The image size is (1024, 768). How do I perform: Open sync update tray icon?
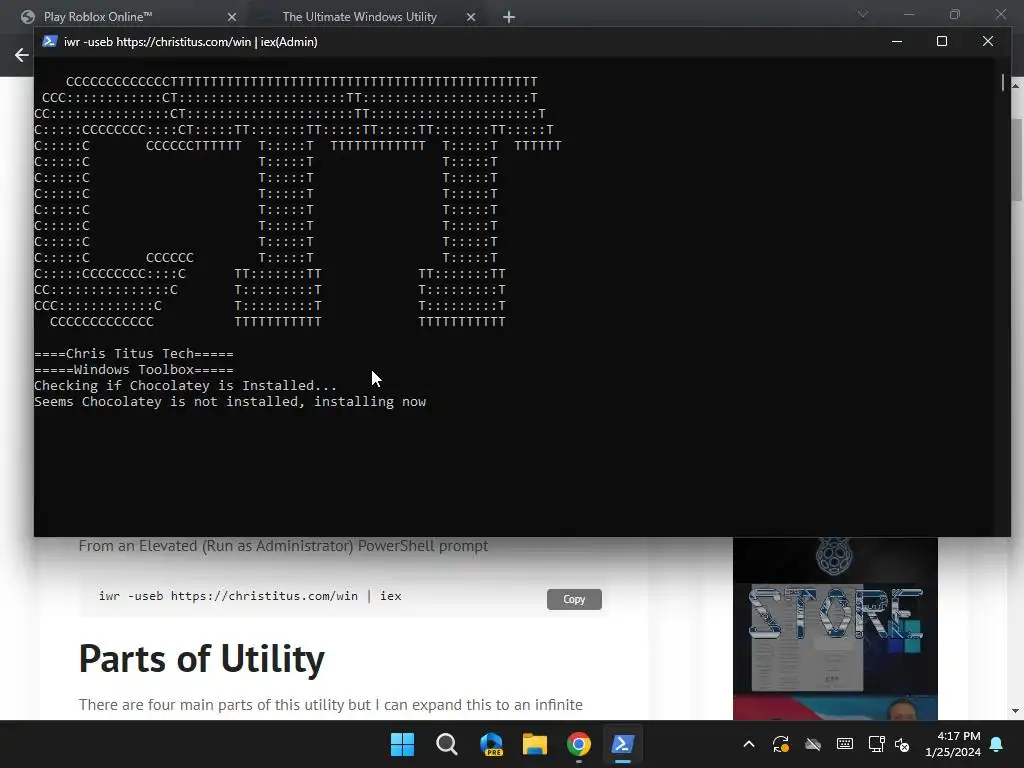click(x=780, y=744)
